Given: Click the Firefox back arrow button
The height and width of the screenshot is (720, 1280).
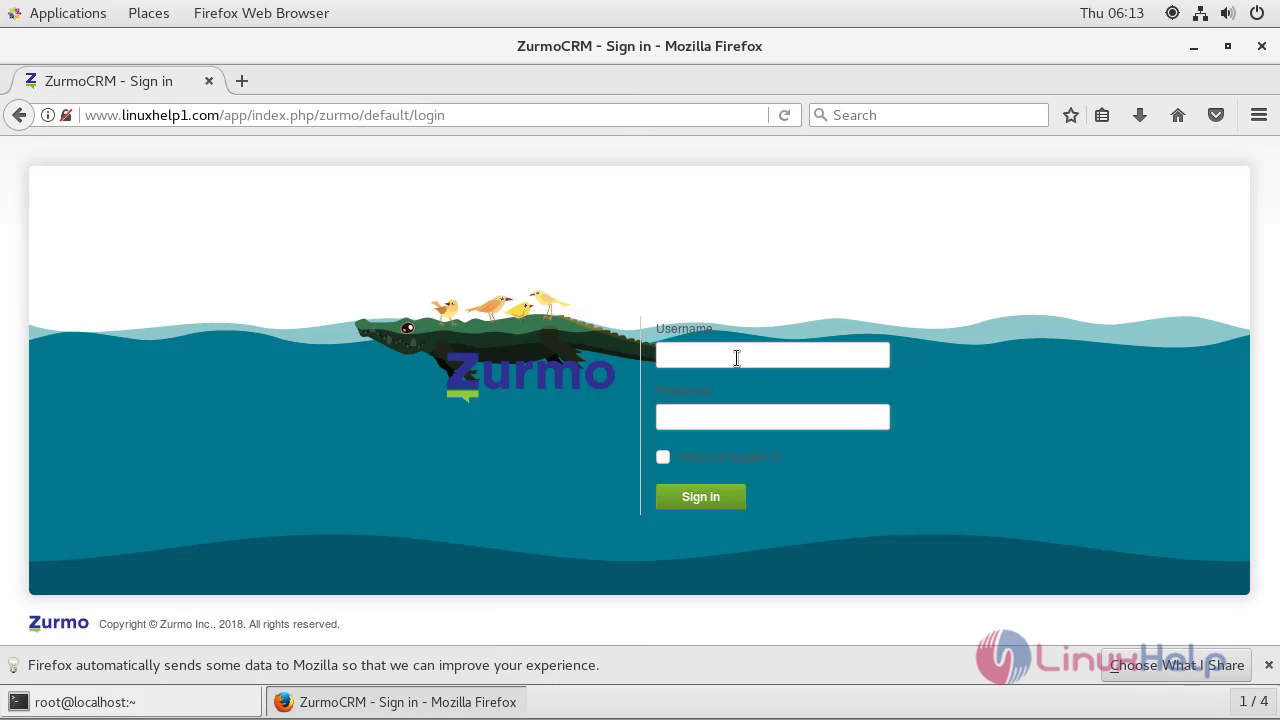Looking at the screenshot, I should coord(19,115).
